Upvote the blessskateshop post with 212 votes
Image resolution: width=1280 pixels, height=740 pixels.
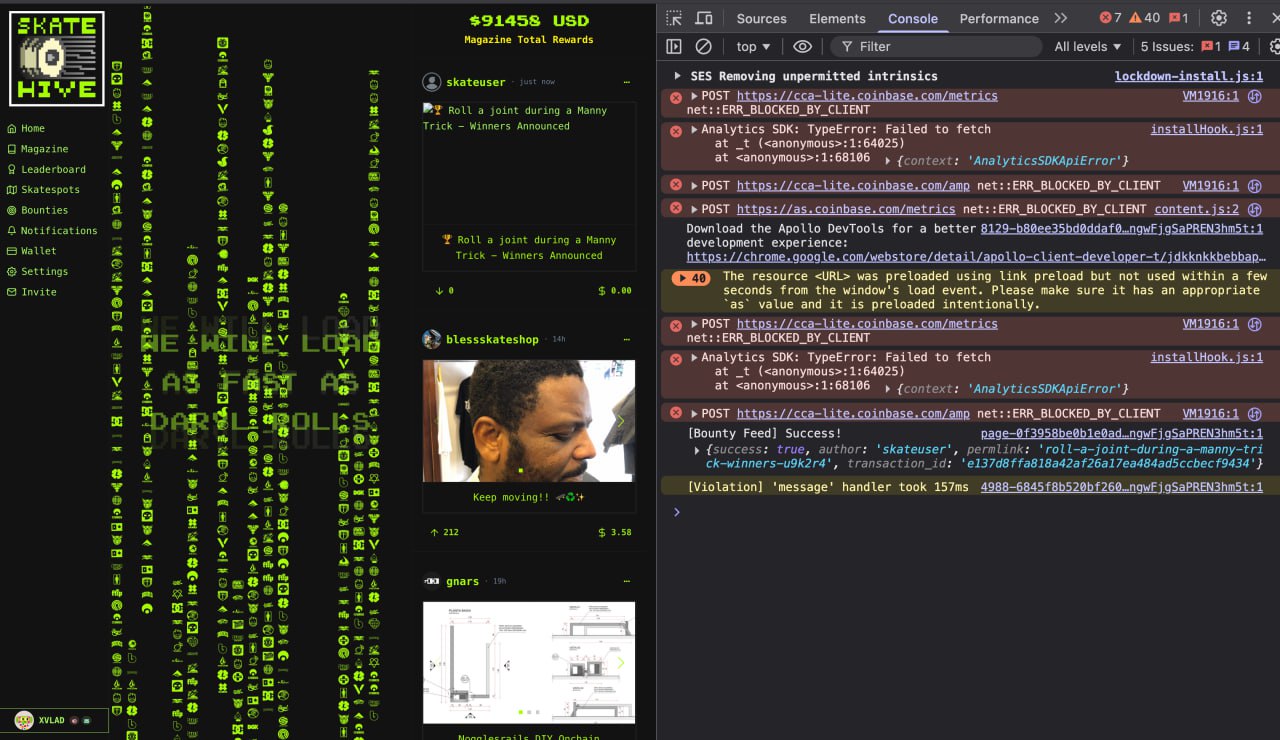click(x=436, y=532)
